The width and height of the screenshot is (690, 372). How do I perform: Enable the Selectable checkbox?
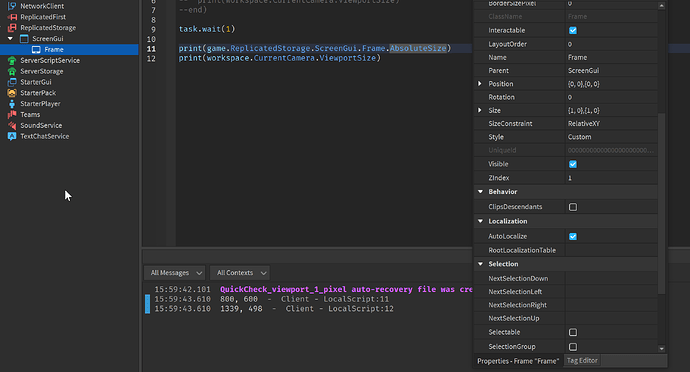coord(573,332)
